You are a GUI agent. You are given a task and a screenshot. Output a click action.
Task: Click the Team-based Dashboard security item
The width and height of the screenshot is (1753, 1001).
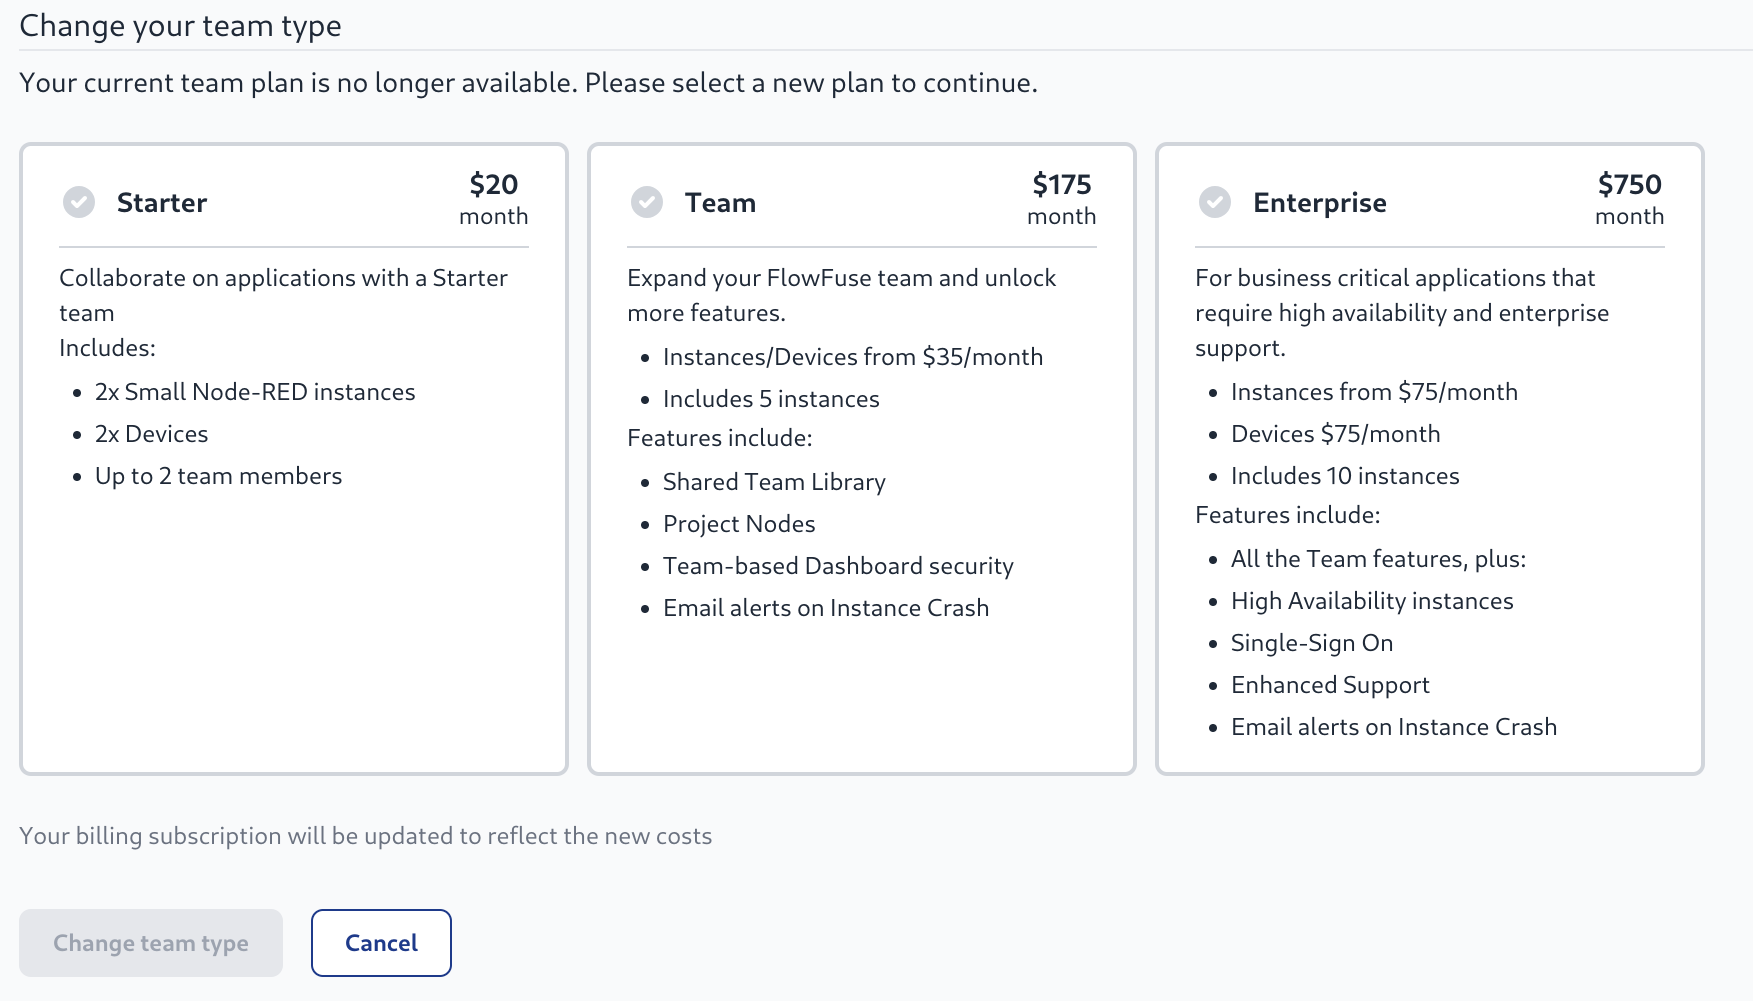point(838,566)
